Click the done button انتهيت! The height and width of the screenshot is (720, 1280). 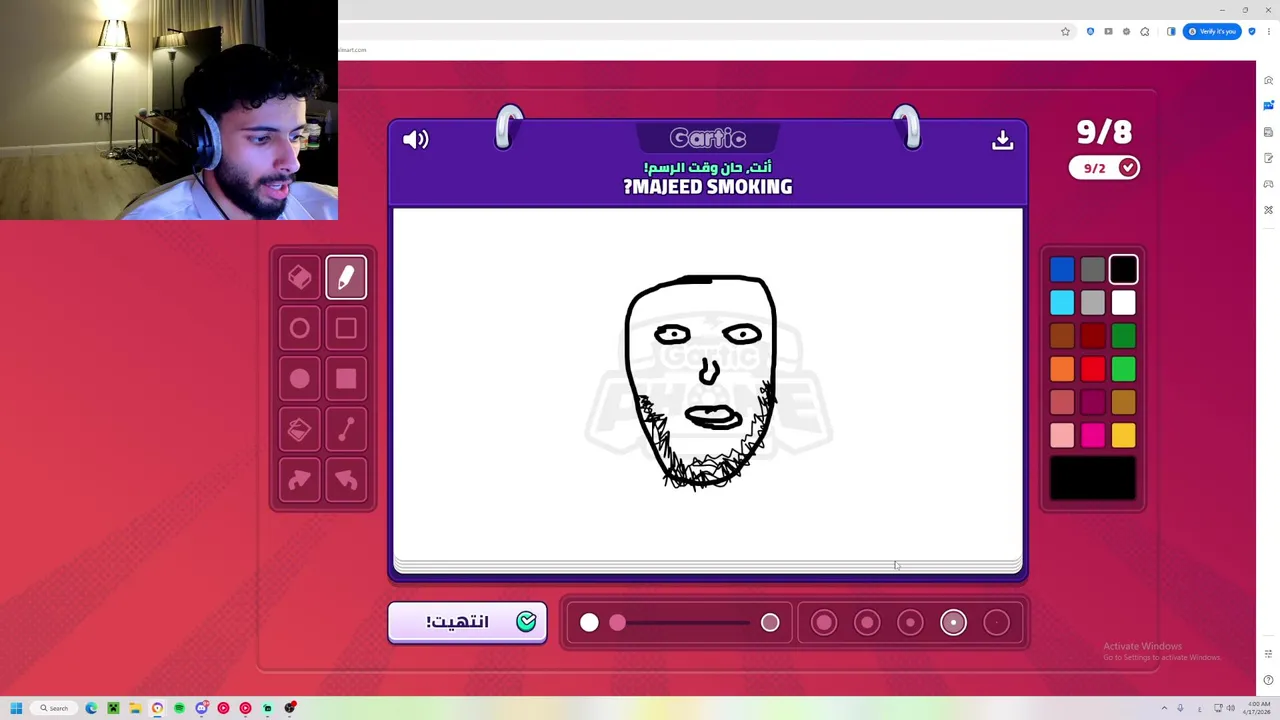tap(467, 622)
